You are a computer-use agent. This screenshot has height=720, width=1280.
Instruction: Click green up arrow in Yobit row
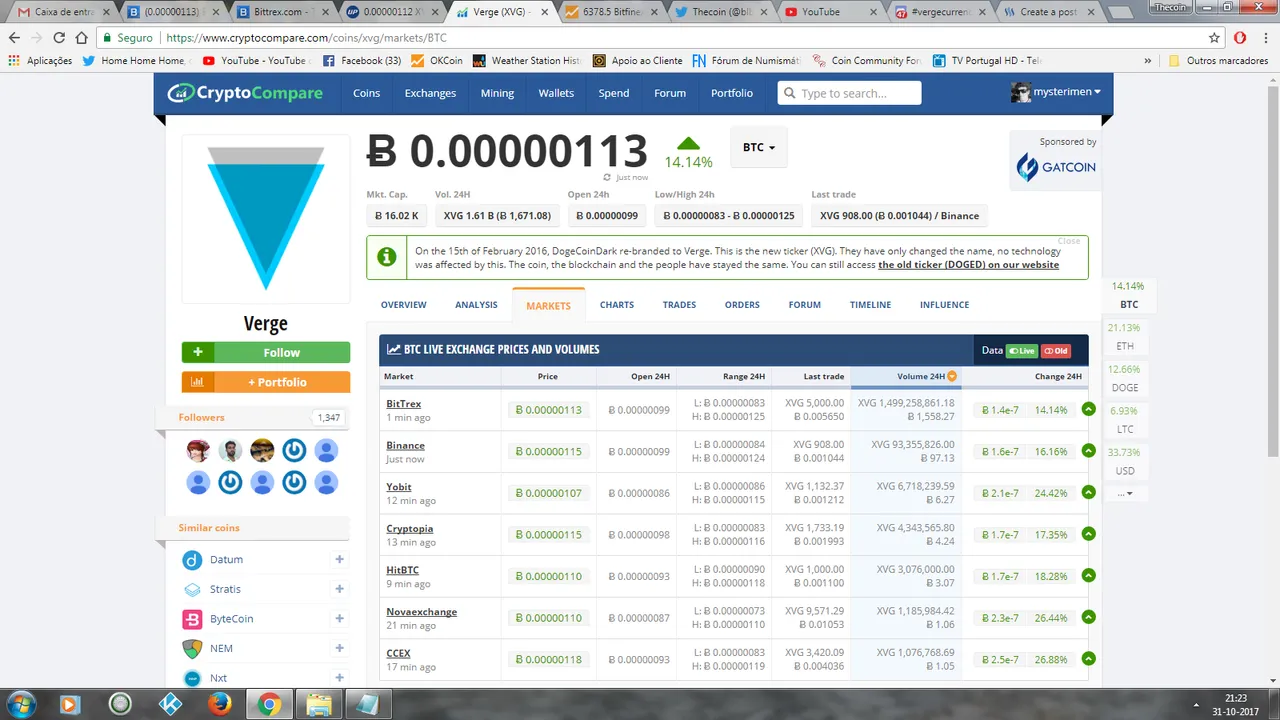pos(1089,492)
